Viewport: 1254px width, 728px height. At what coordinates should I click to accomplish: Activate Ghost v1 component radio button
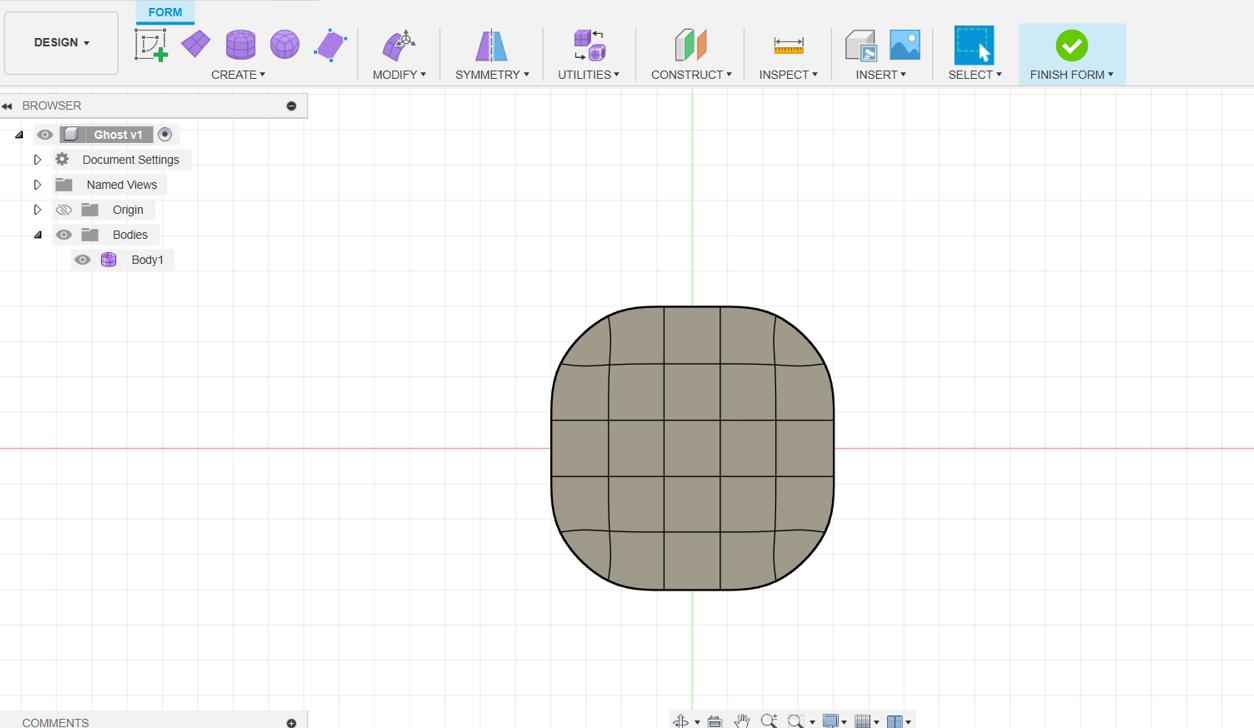[165, 135]
